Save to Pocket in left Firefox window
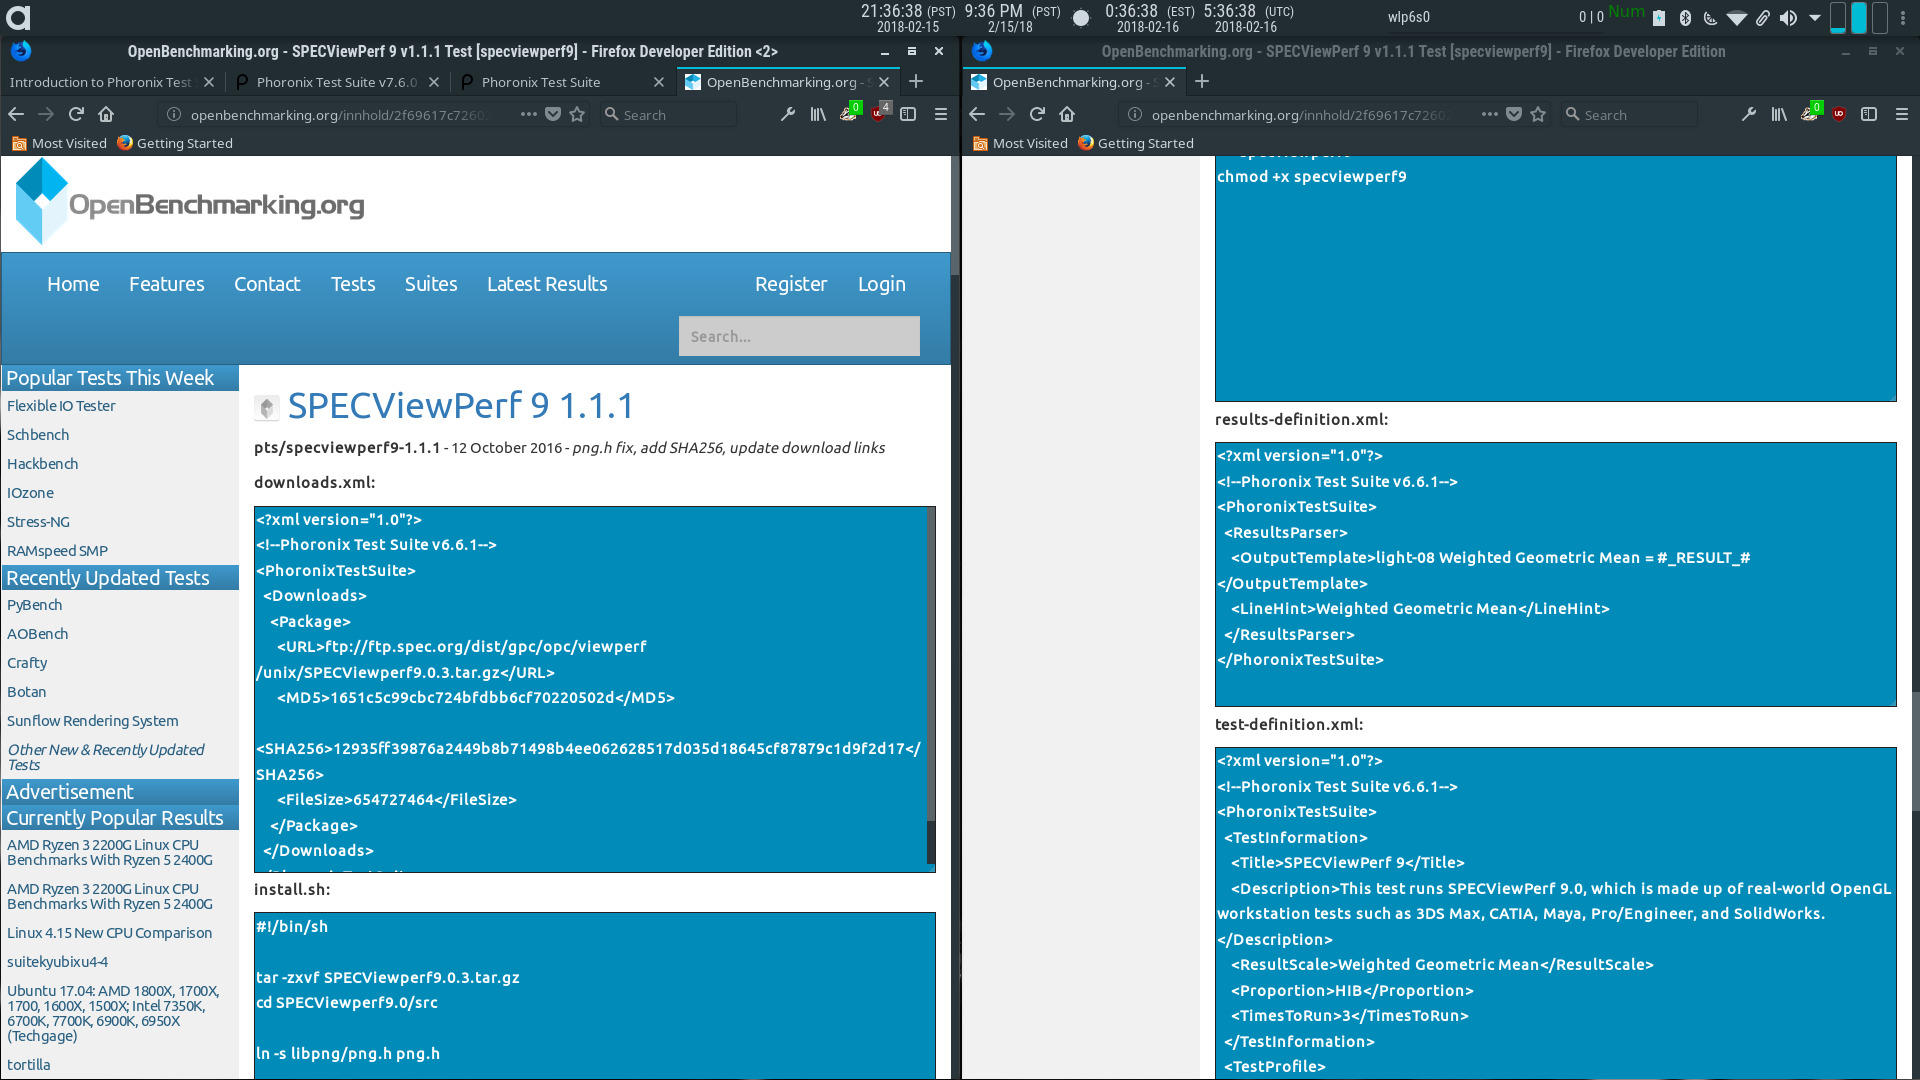Image resolution: width=1920 pixels, height=1080 pixels. [x=553, y=115]
